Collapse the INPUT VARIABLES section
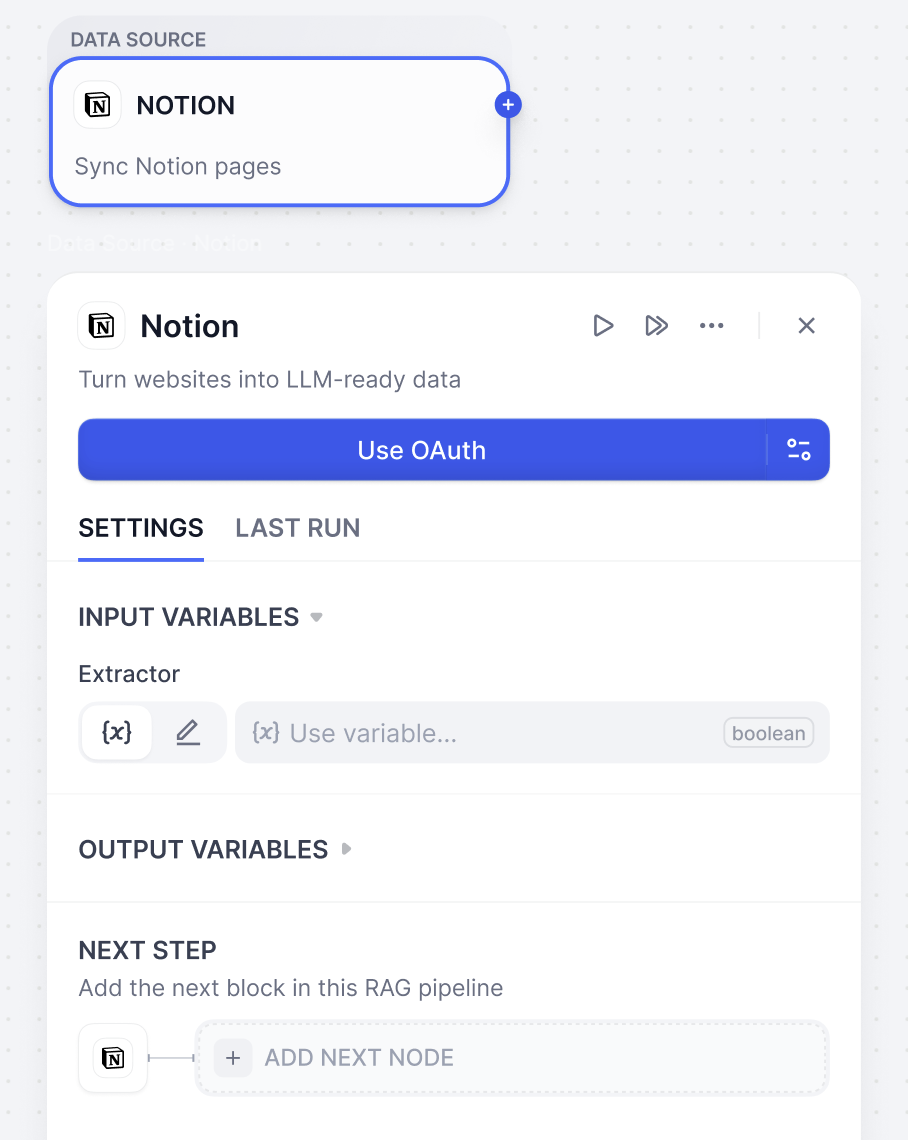This screenshot has height=1140, width=908. pos(316,618)
